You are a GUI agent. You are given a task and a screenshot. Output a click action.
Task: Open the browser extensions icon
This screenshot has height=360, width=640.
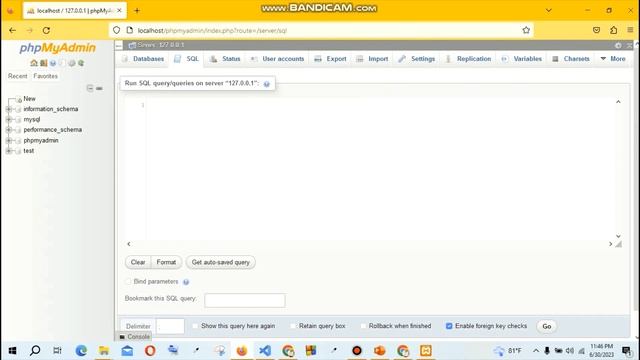(x=613, y=30)
